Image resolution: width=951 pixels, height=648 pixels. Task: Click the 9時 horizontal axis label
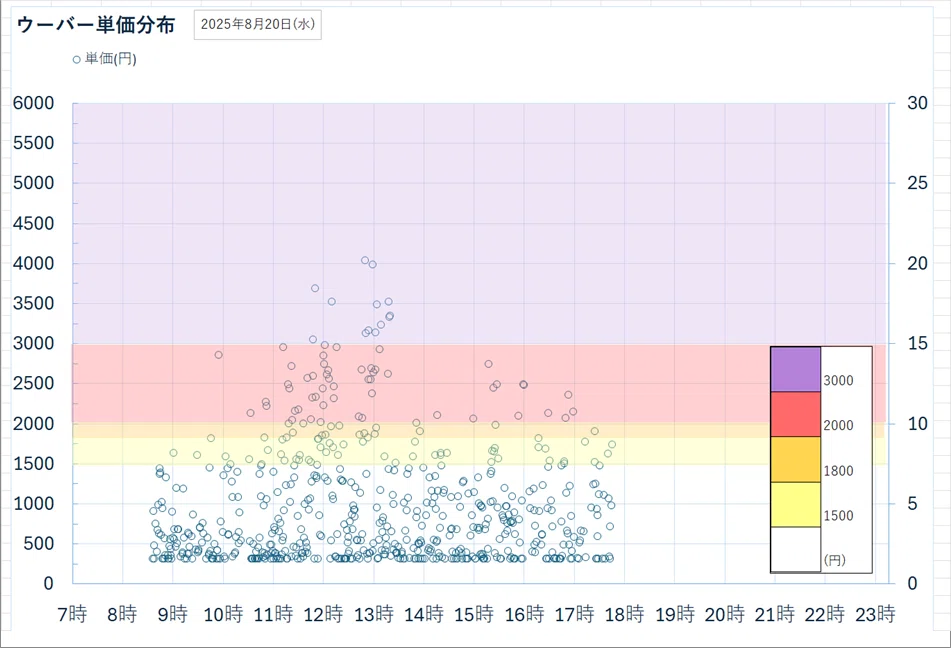173,614
